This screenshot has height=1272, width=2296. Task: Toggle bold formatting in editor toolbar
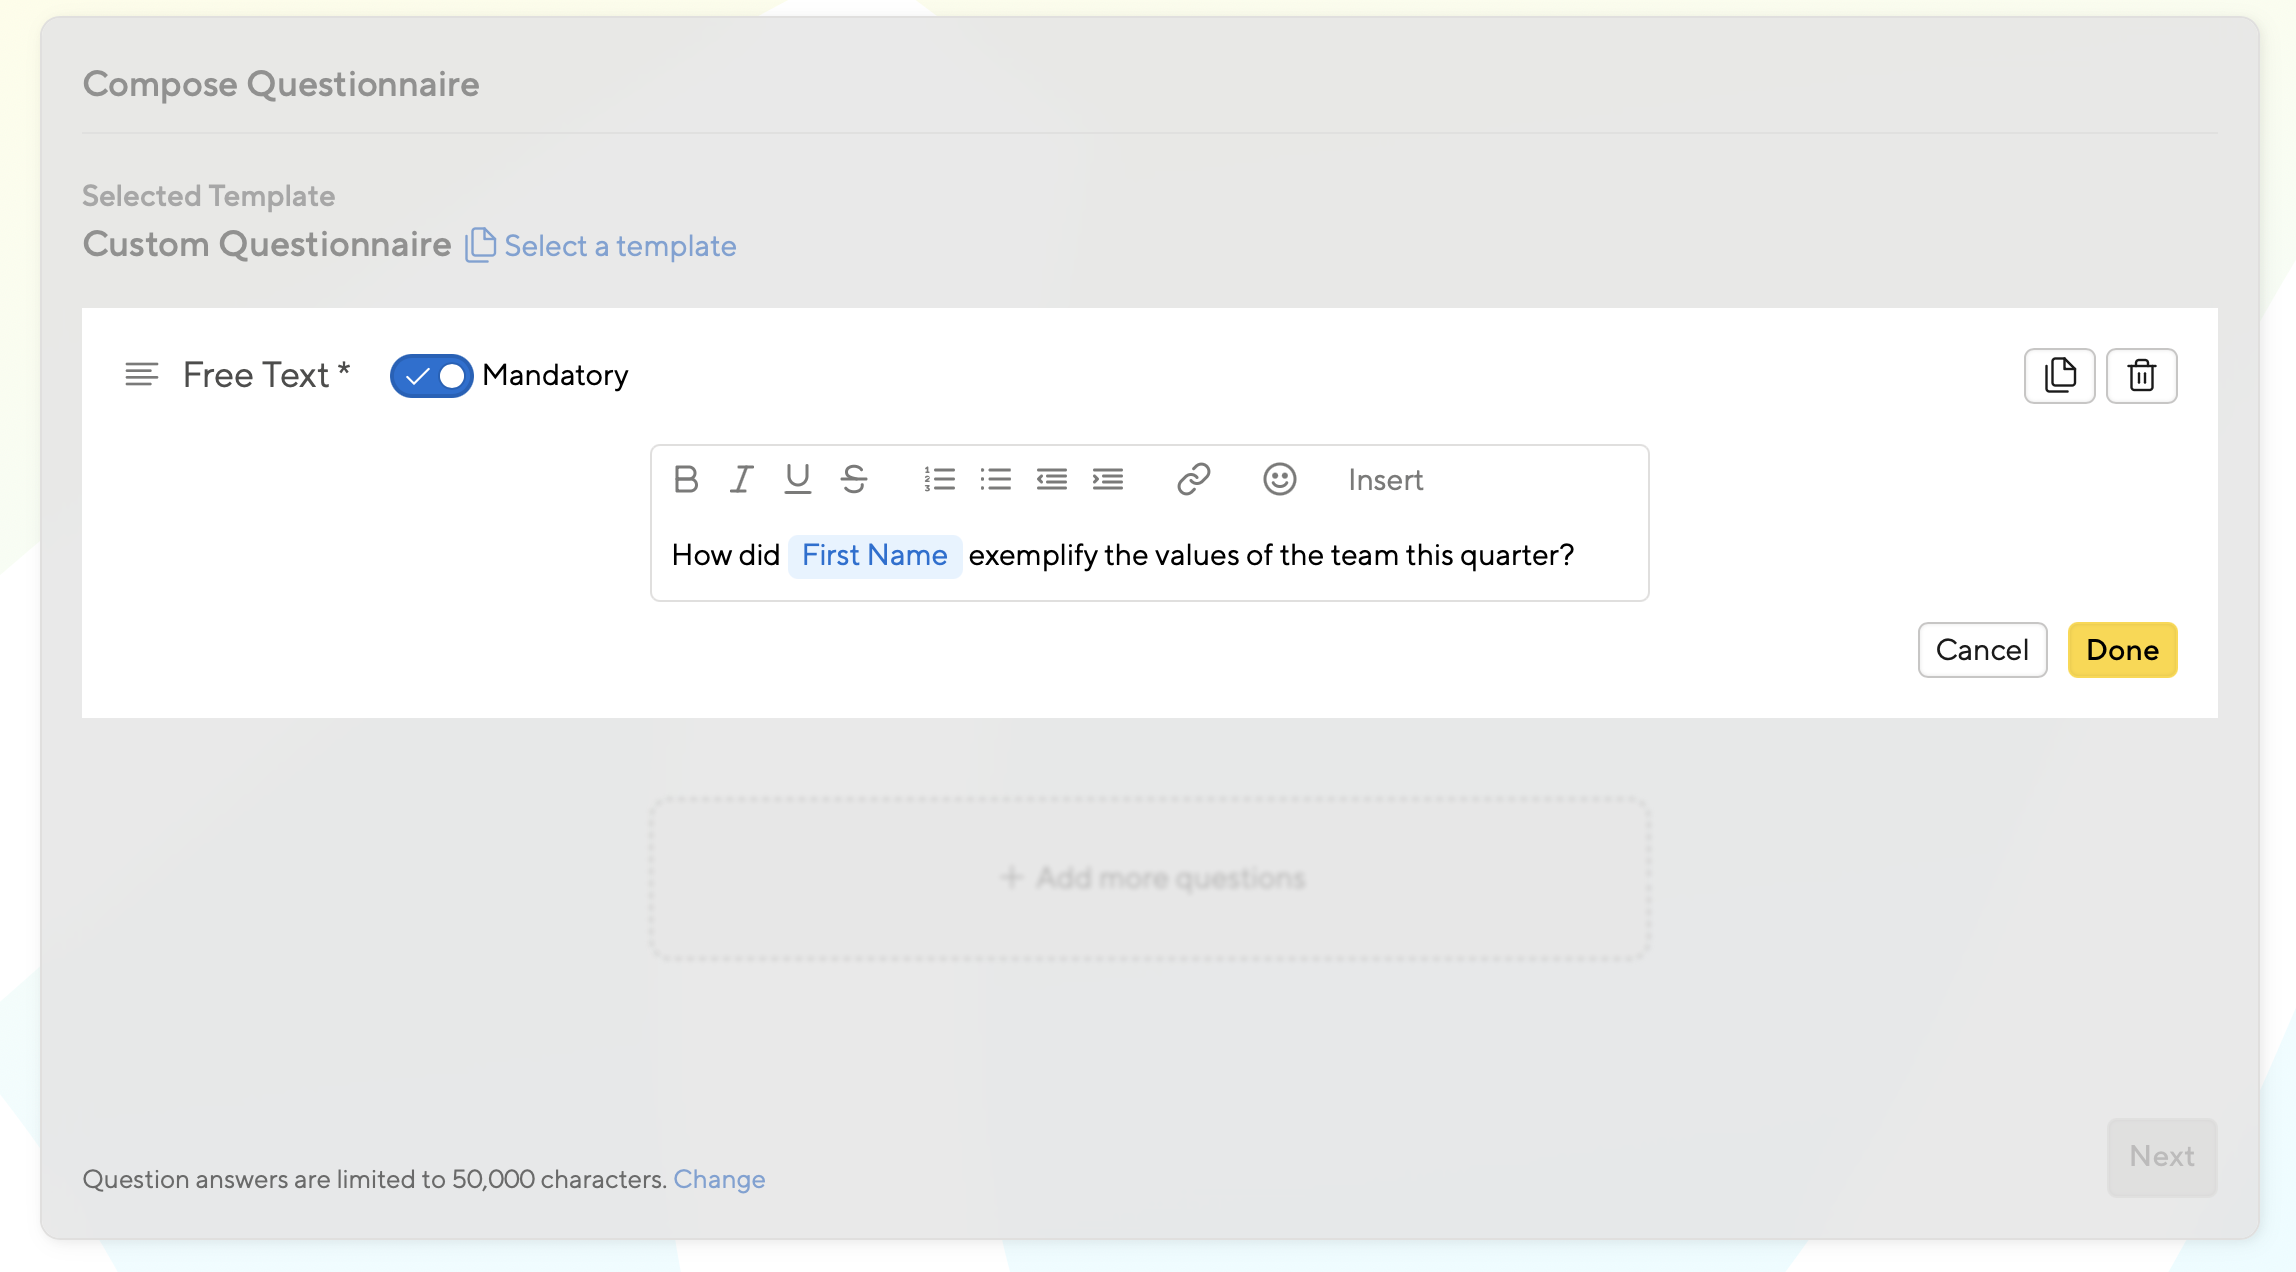[x=686, y=480]
